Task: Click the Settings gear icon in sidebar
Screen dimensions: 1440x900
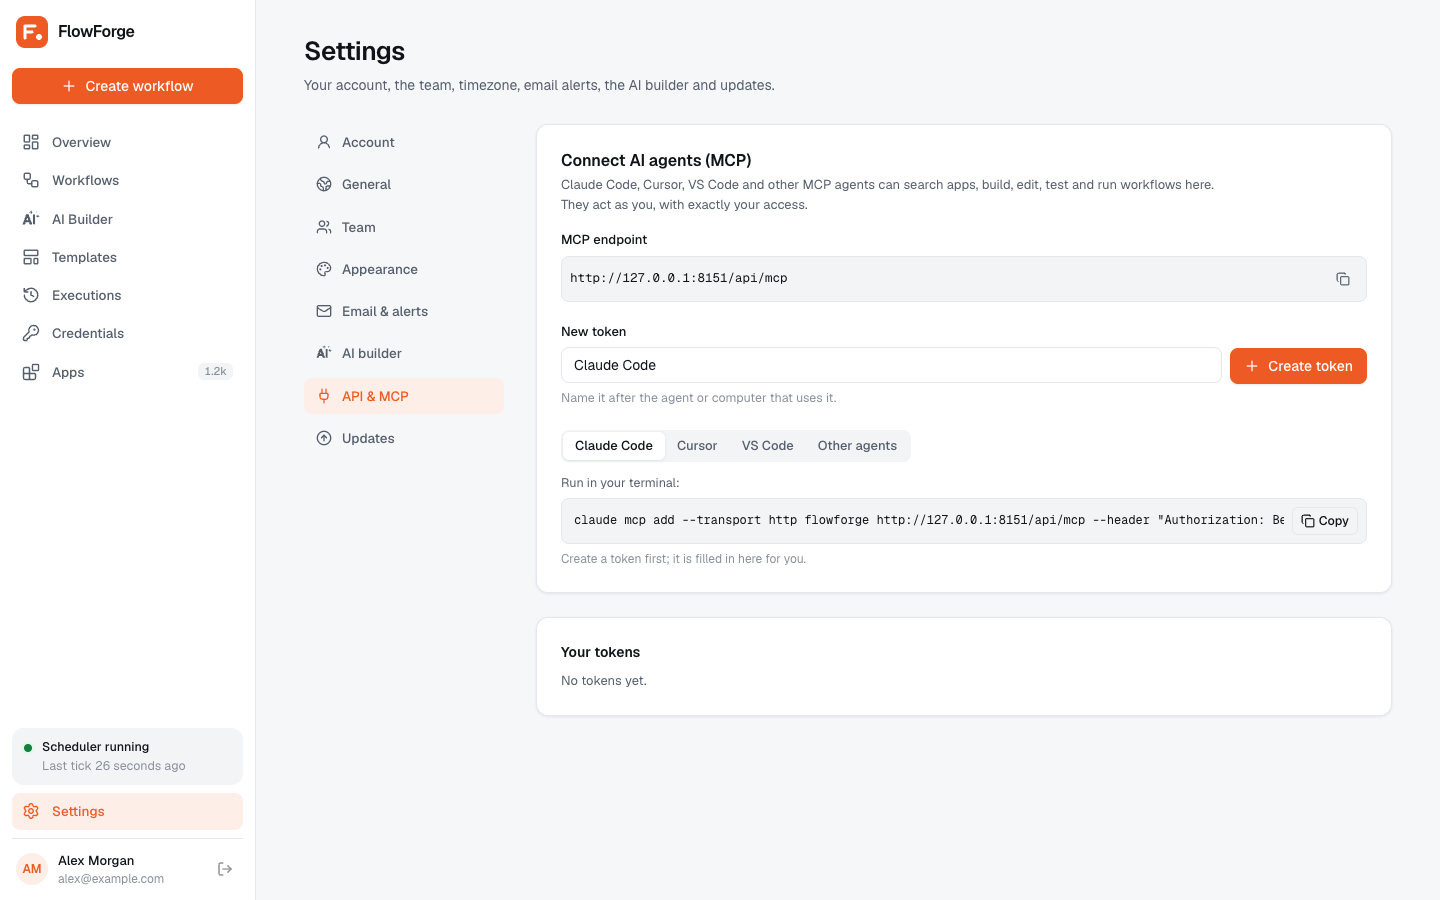Action: point(31,811)
